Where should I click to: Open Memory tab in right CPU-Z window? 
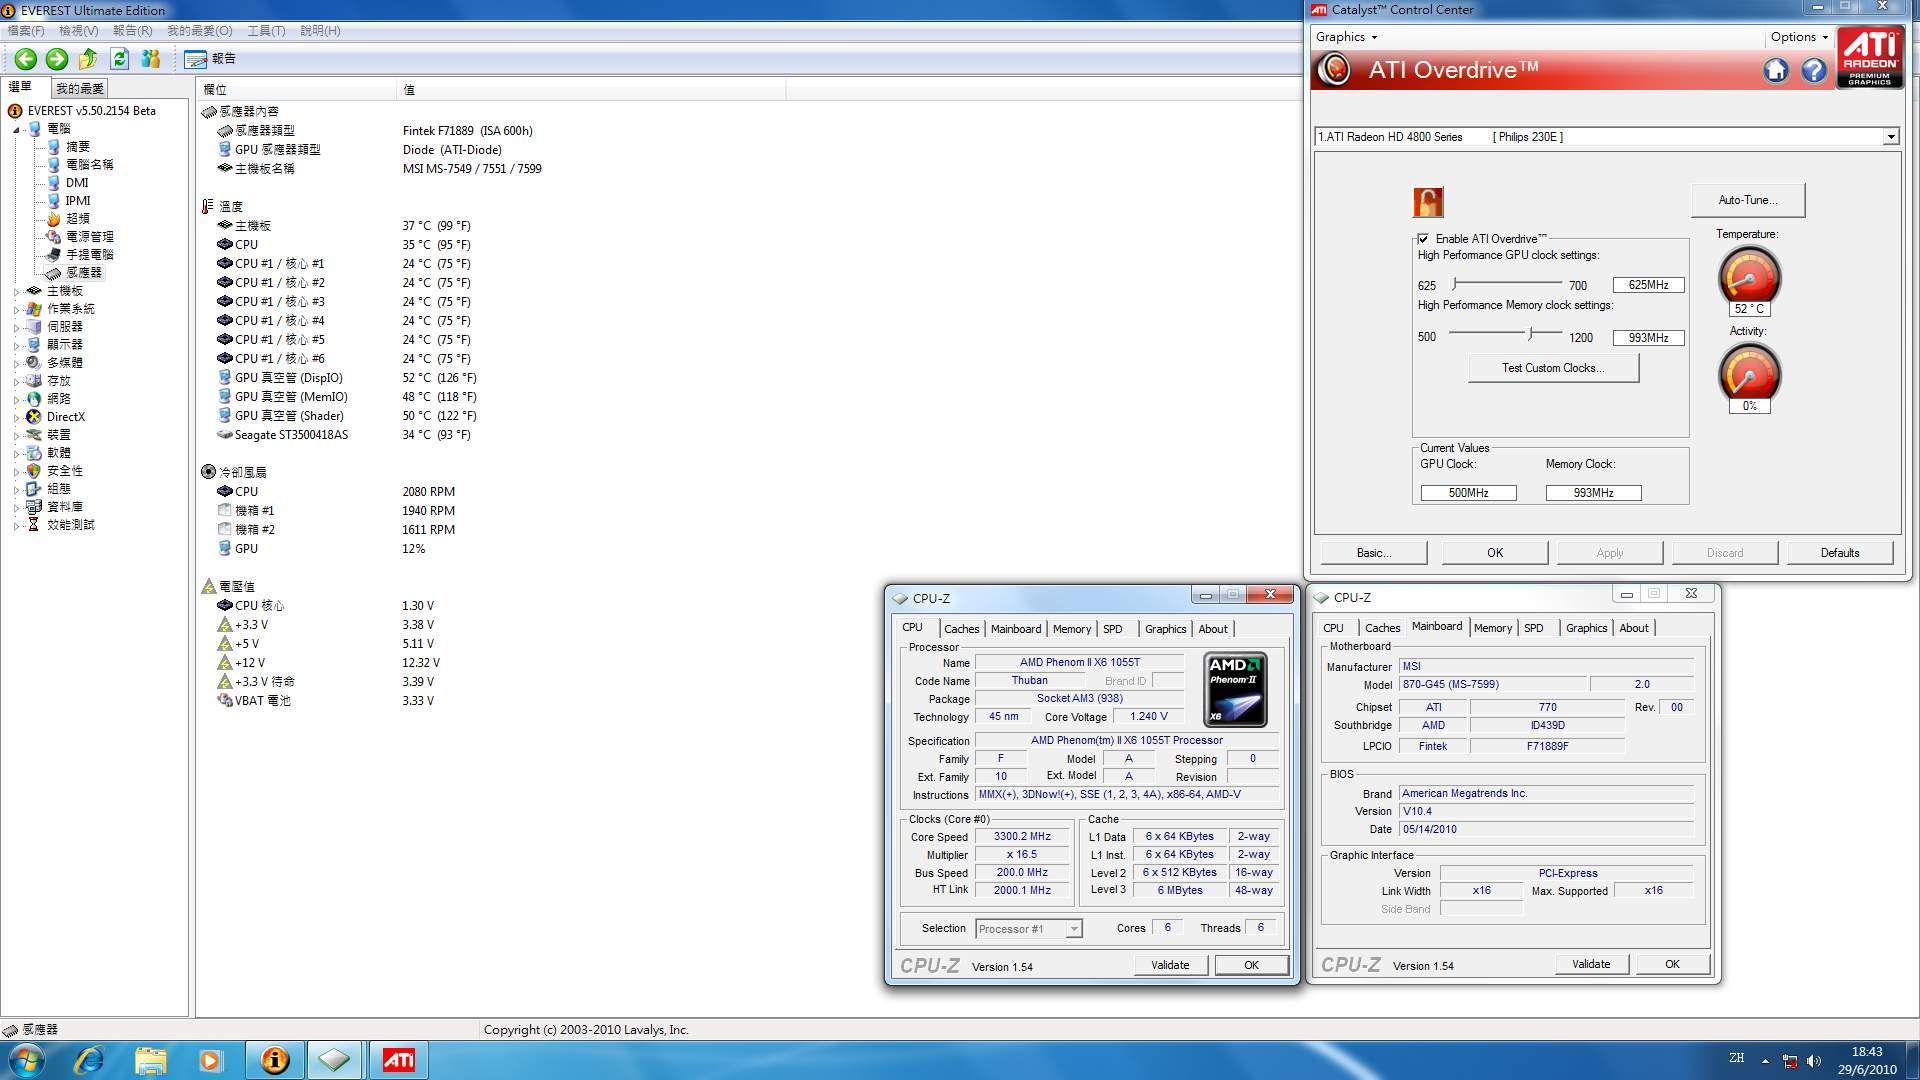pyautogui.click(x=1493, y=628)
